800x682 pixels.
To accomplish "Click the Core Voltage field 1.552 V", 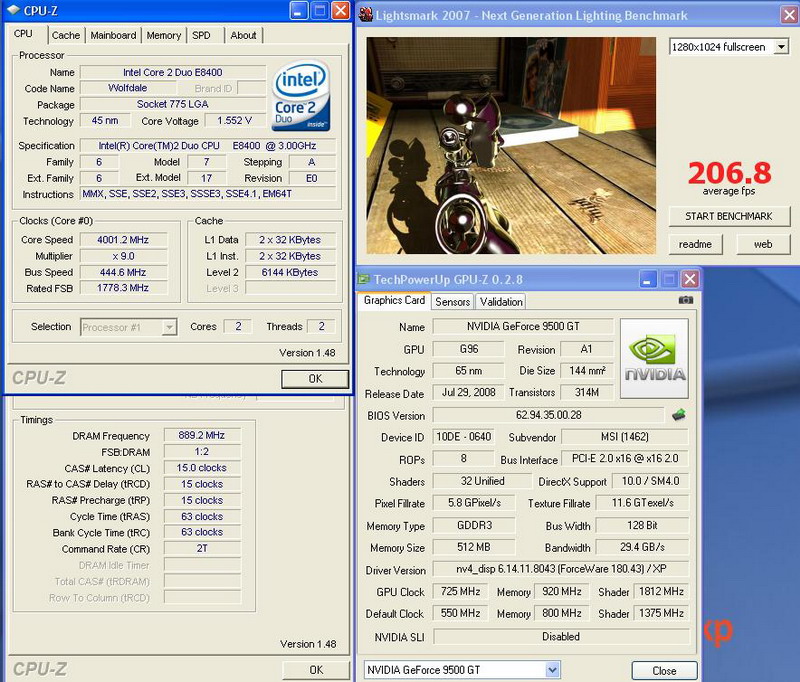I will coord(235,121).
